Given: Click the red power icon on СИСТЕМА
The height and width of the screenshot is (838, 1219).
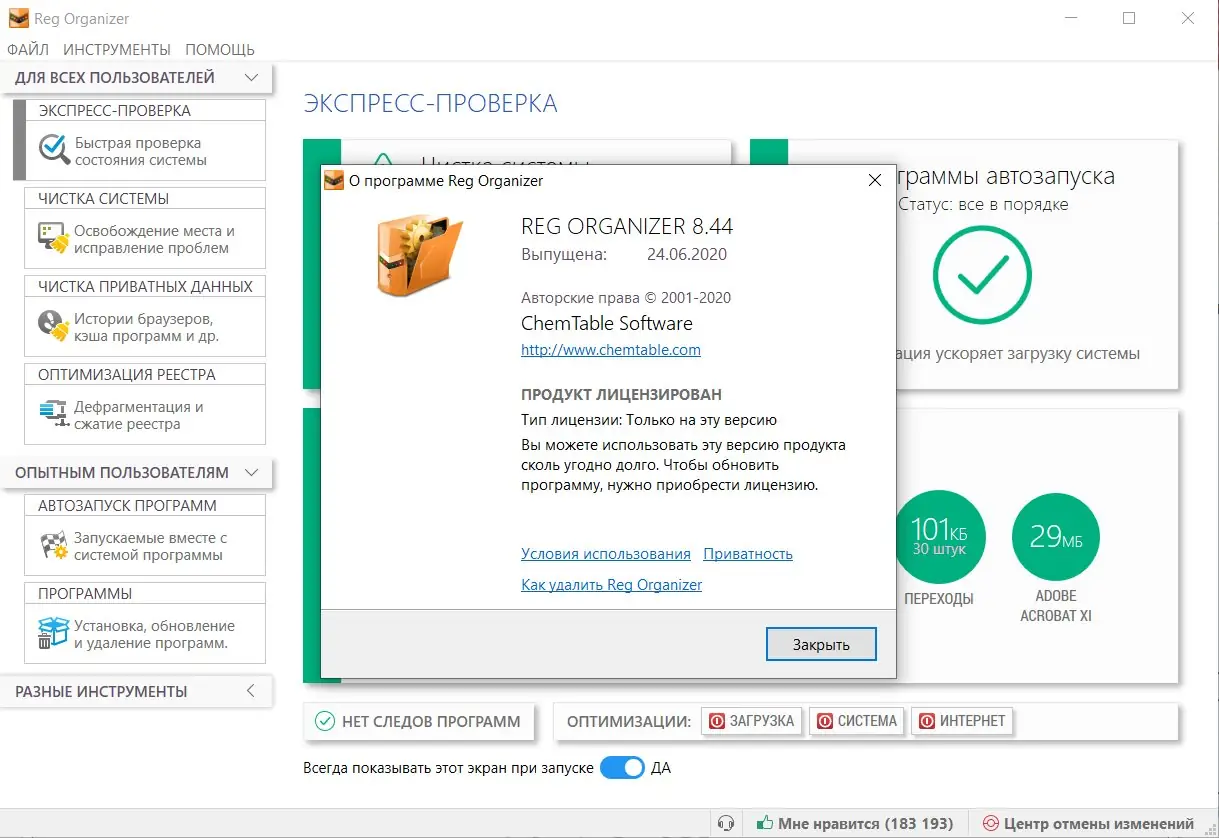Looking at the screenshot, I should 825,721.
